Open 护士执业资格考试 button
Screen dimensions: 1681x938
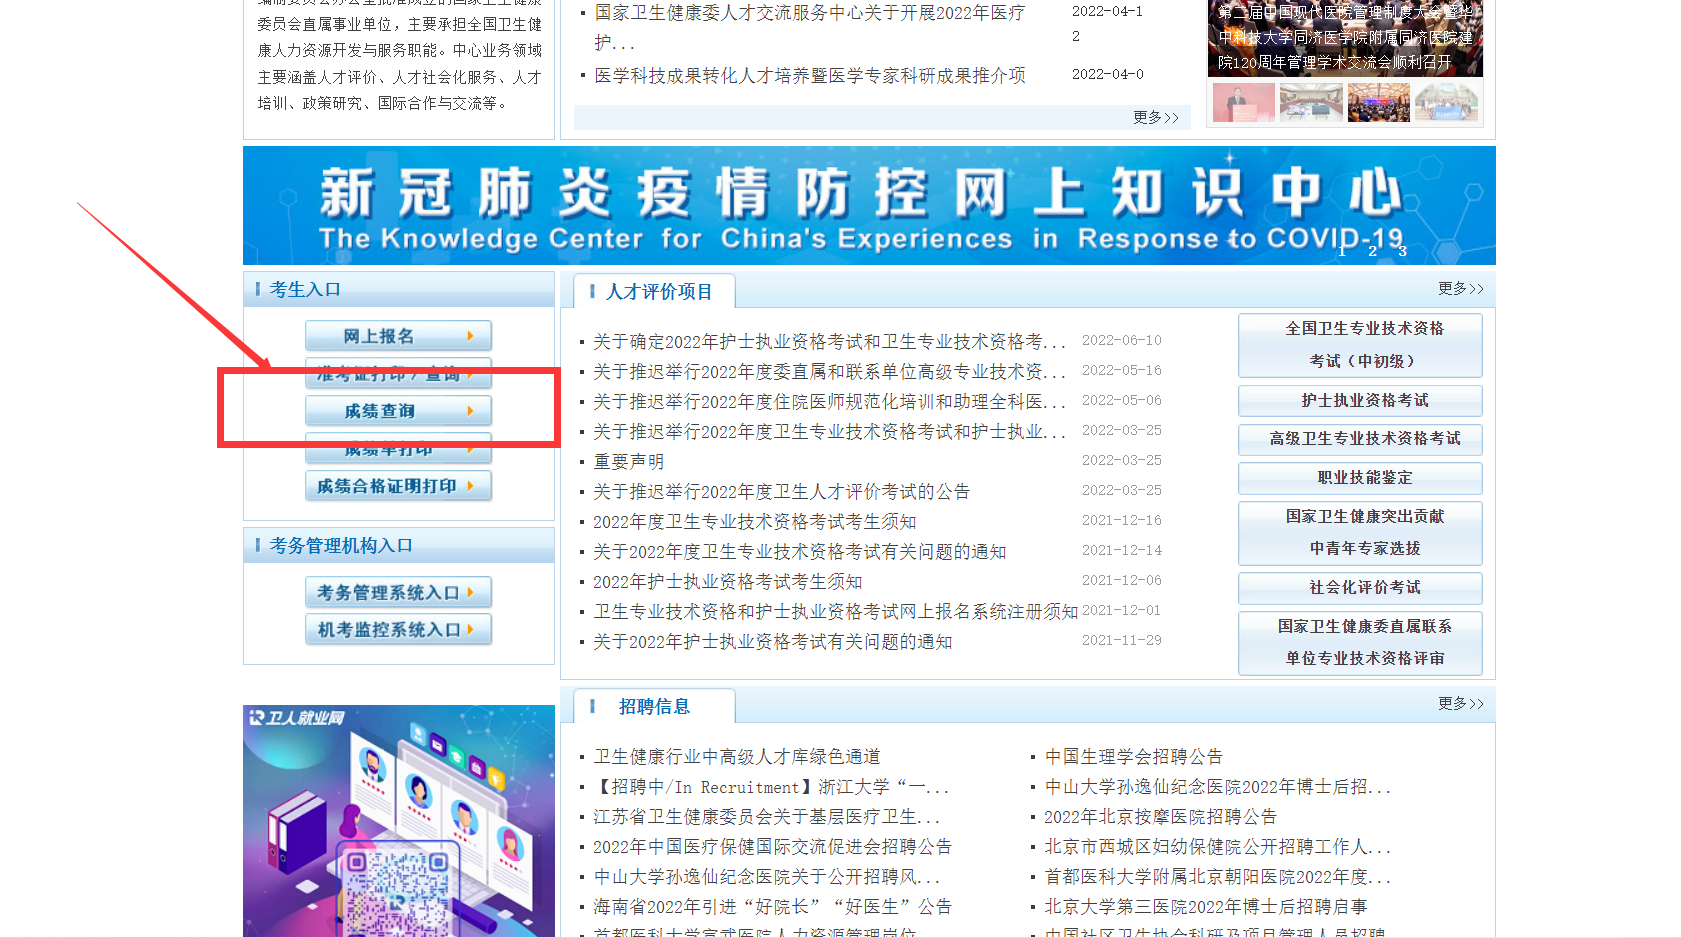click(1360, 401)
